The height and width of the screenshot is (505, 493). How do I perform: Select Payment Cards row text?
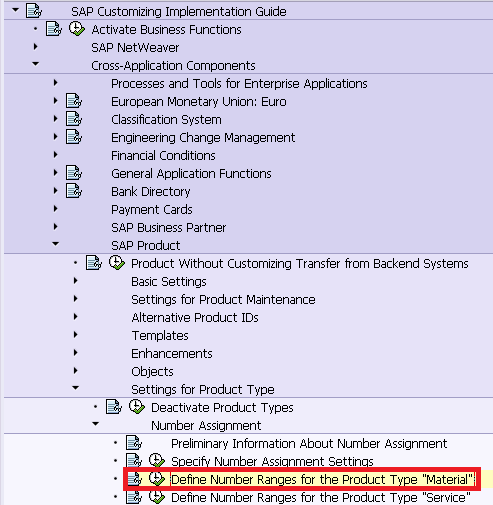point(152,210)
